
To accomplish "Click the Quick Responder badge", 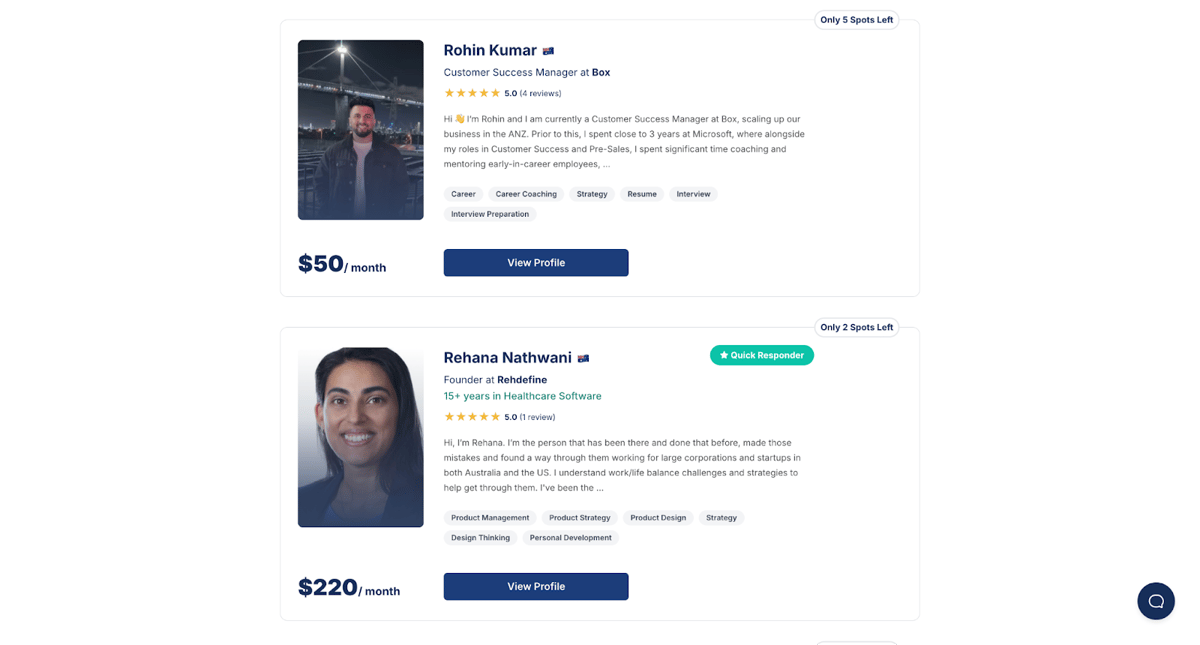I will pos(762,355).
